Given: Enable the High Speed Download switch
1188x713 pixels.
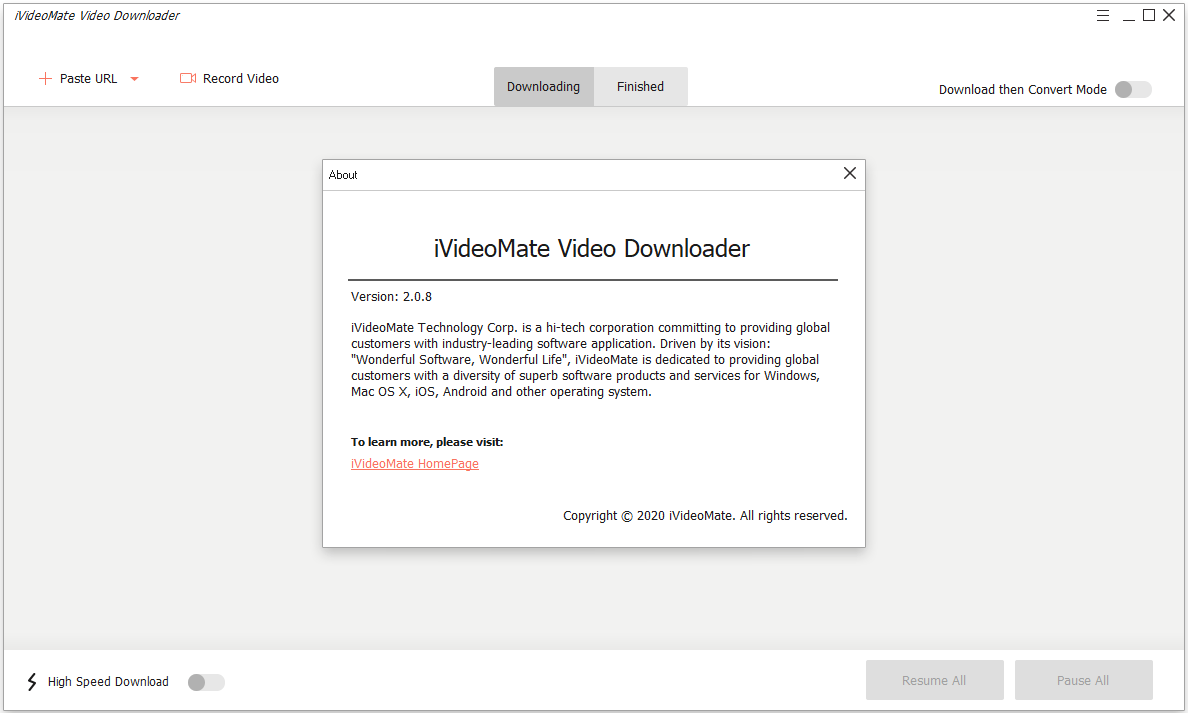Looking at the screenshot, I should click(x=206, y=682).
